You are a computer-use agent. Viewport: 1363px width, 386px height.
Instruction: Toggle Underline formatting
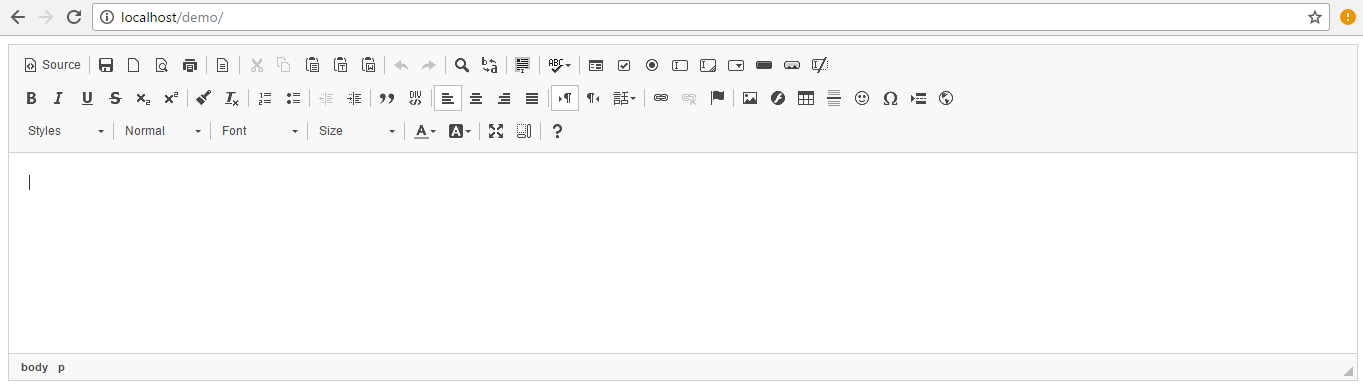pyautogui.click(x=87, y=98)
